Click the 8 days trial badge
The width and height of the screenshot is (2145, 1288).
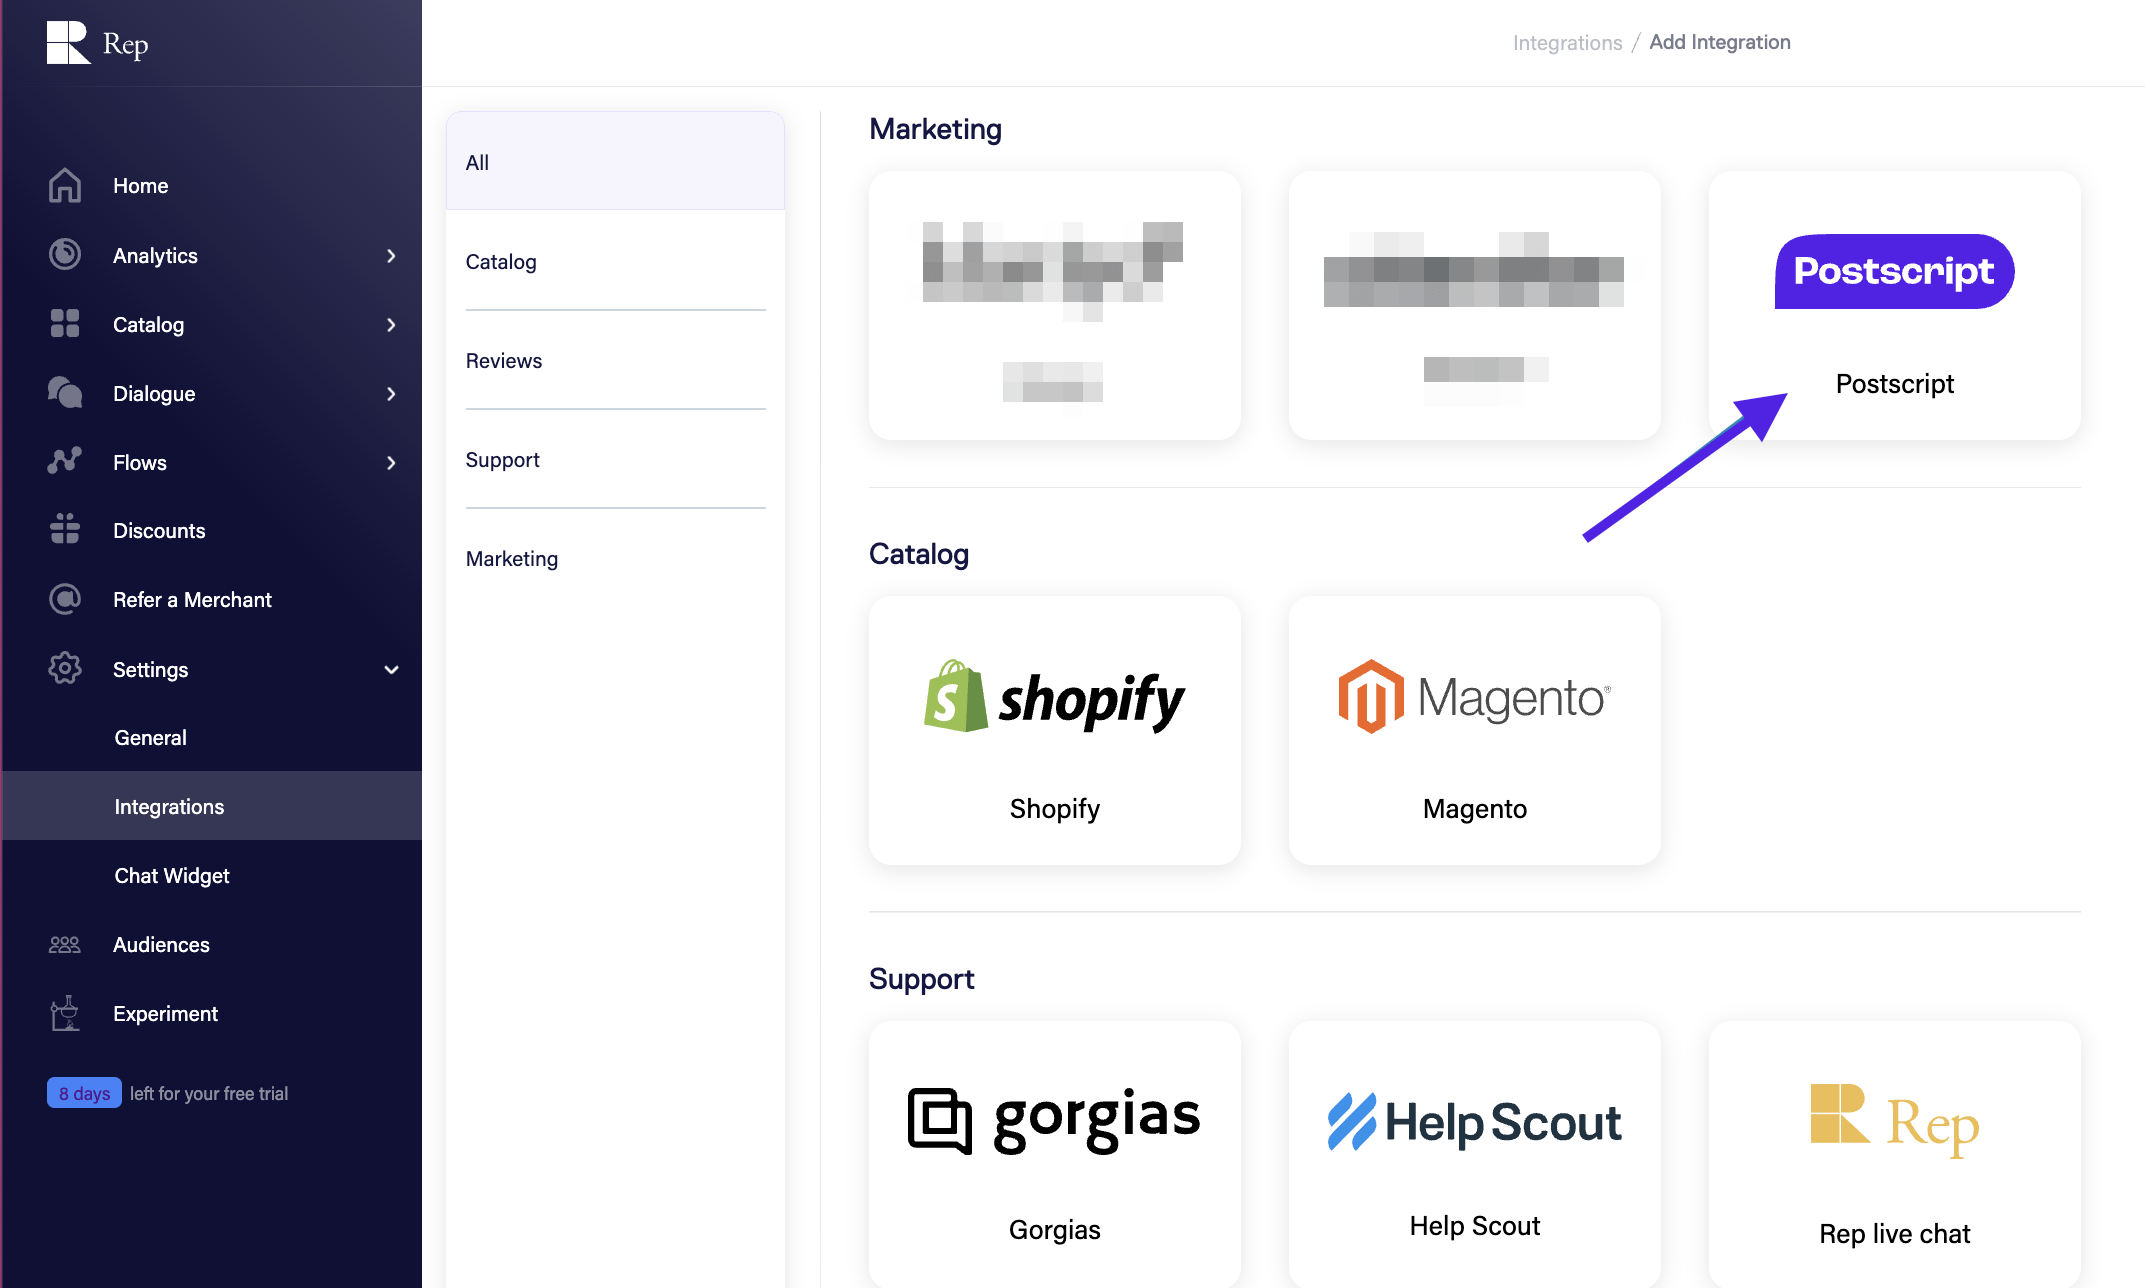pos(84,1092)
